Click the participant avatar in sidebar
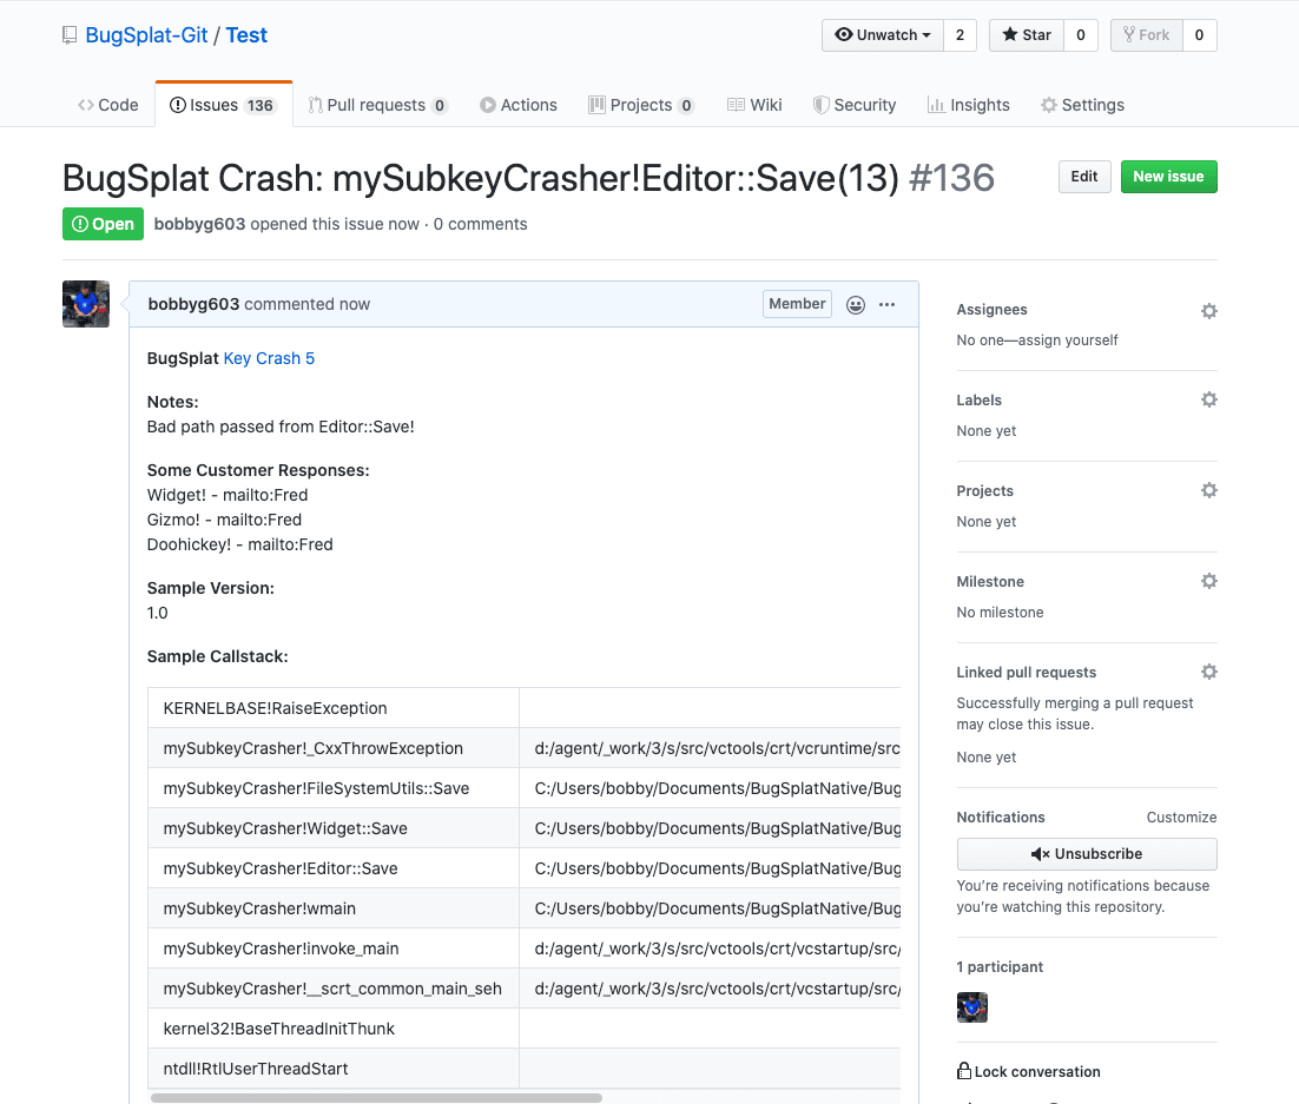The height and width of the screenshot is (1104, 1299). coord(972,1007)
